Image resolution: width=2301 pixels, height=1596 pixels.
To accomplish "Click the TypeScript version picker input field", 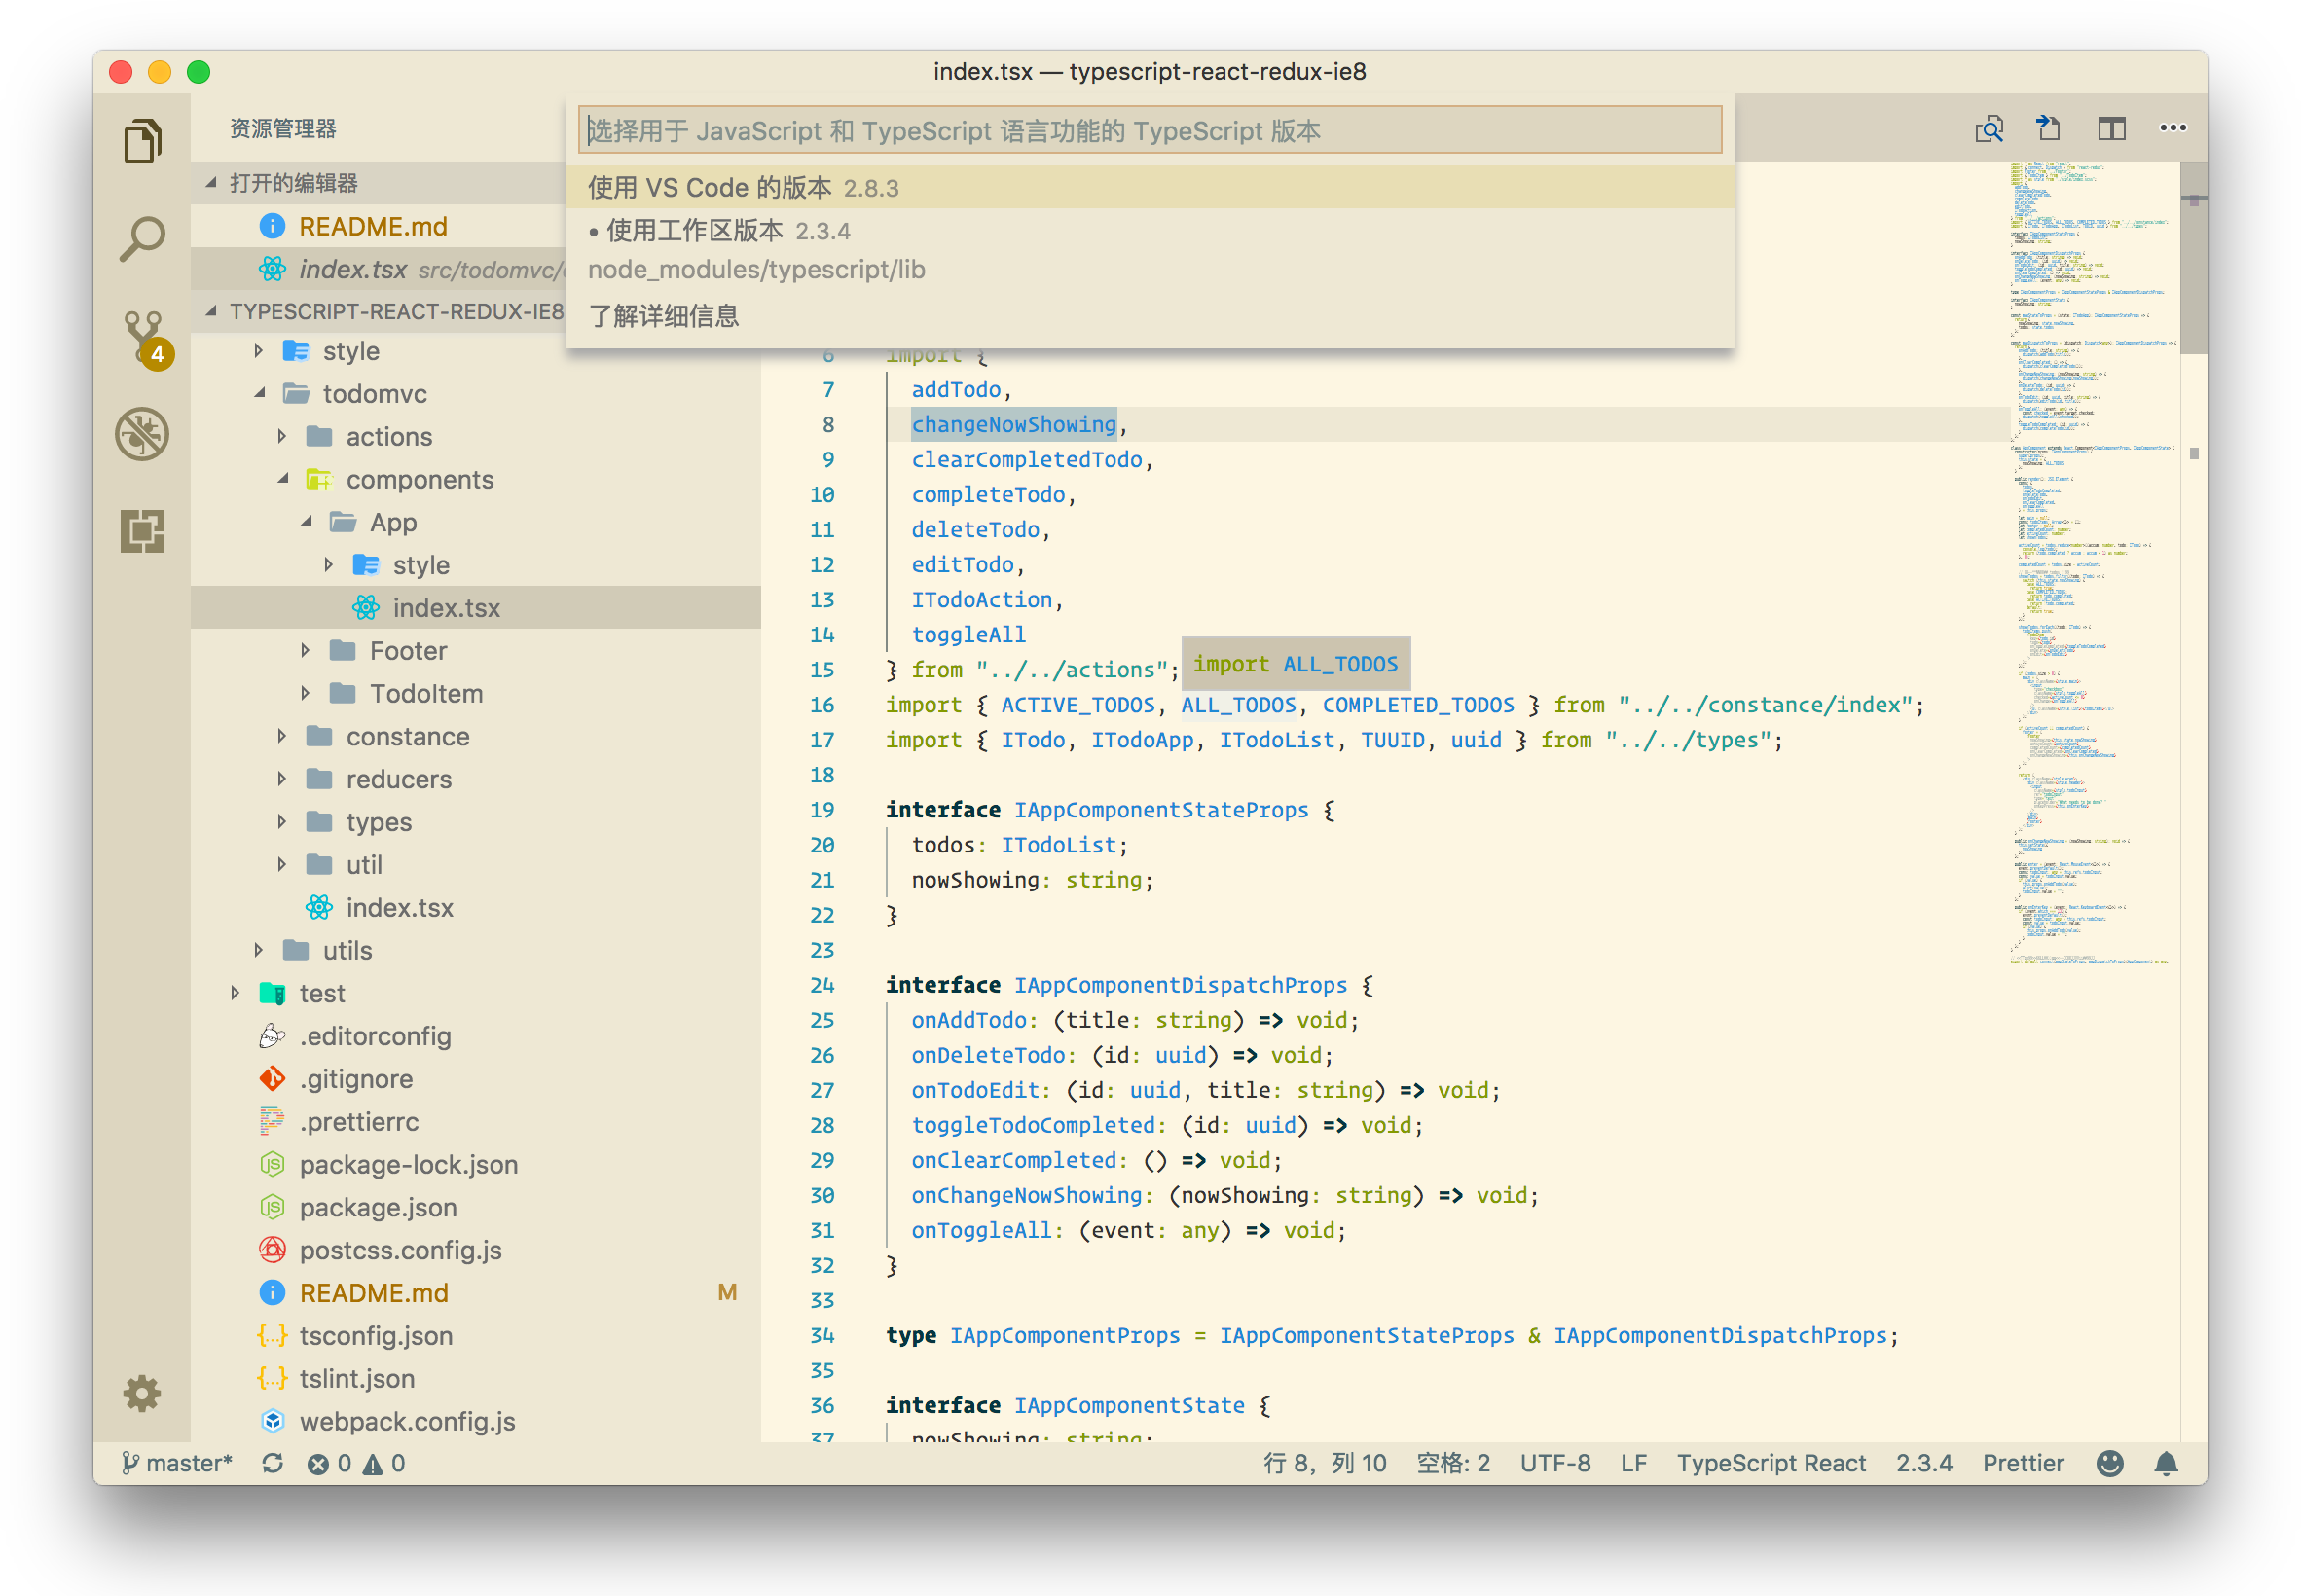I will [1148, 131].
